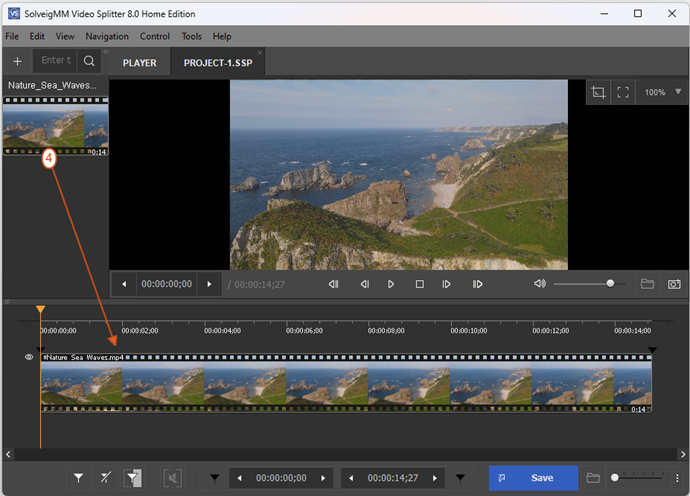Collapse media panel with double-chevron icon
690x496 pixels.
coord(106,51)
